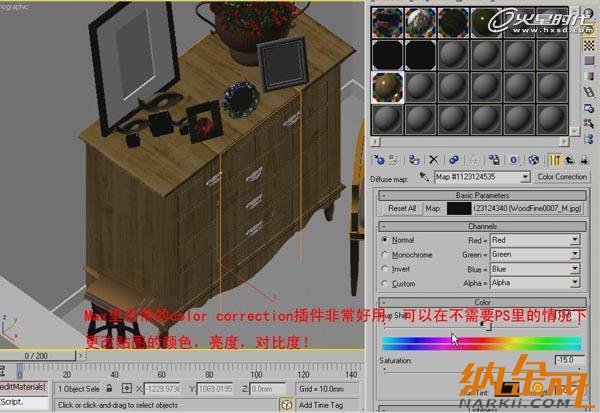The image size is (600, 413).
Task: Select Monochrome channel mode
Action: (385, 254)
